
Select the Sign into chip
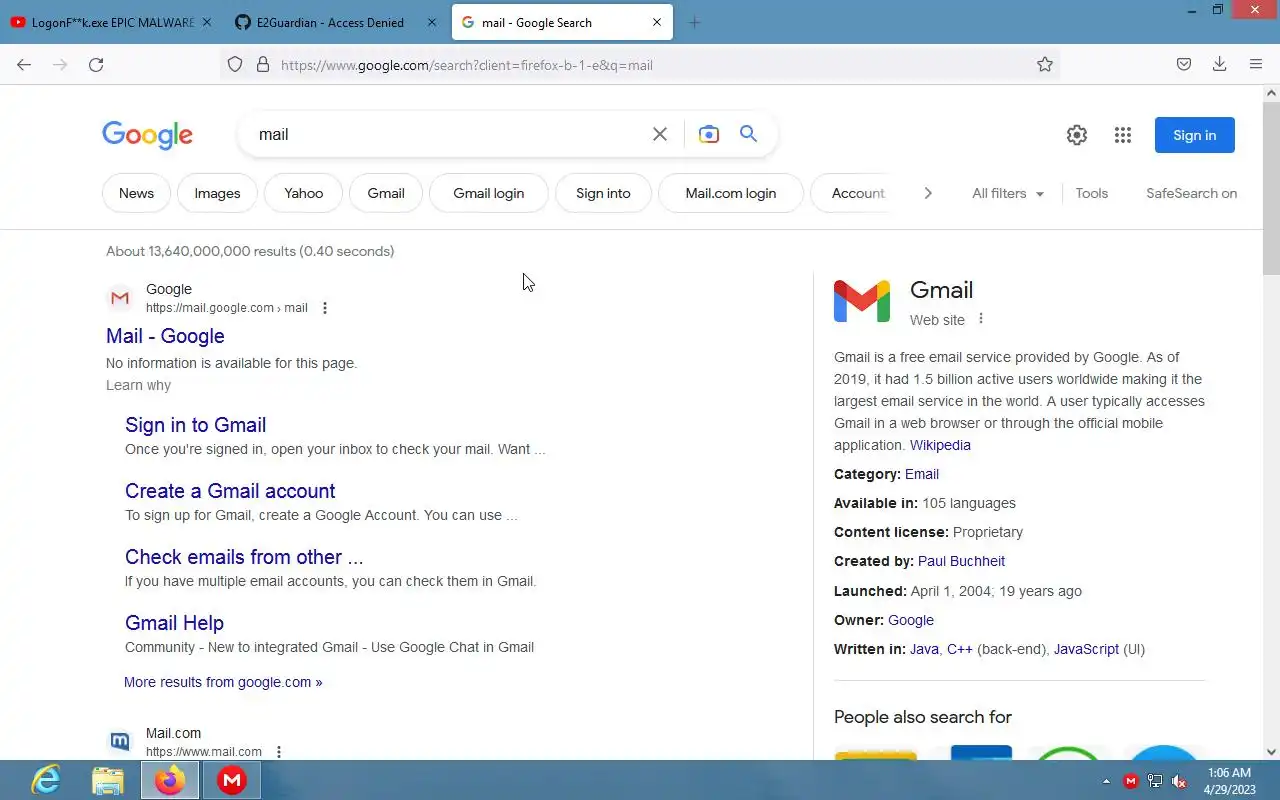603,193
